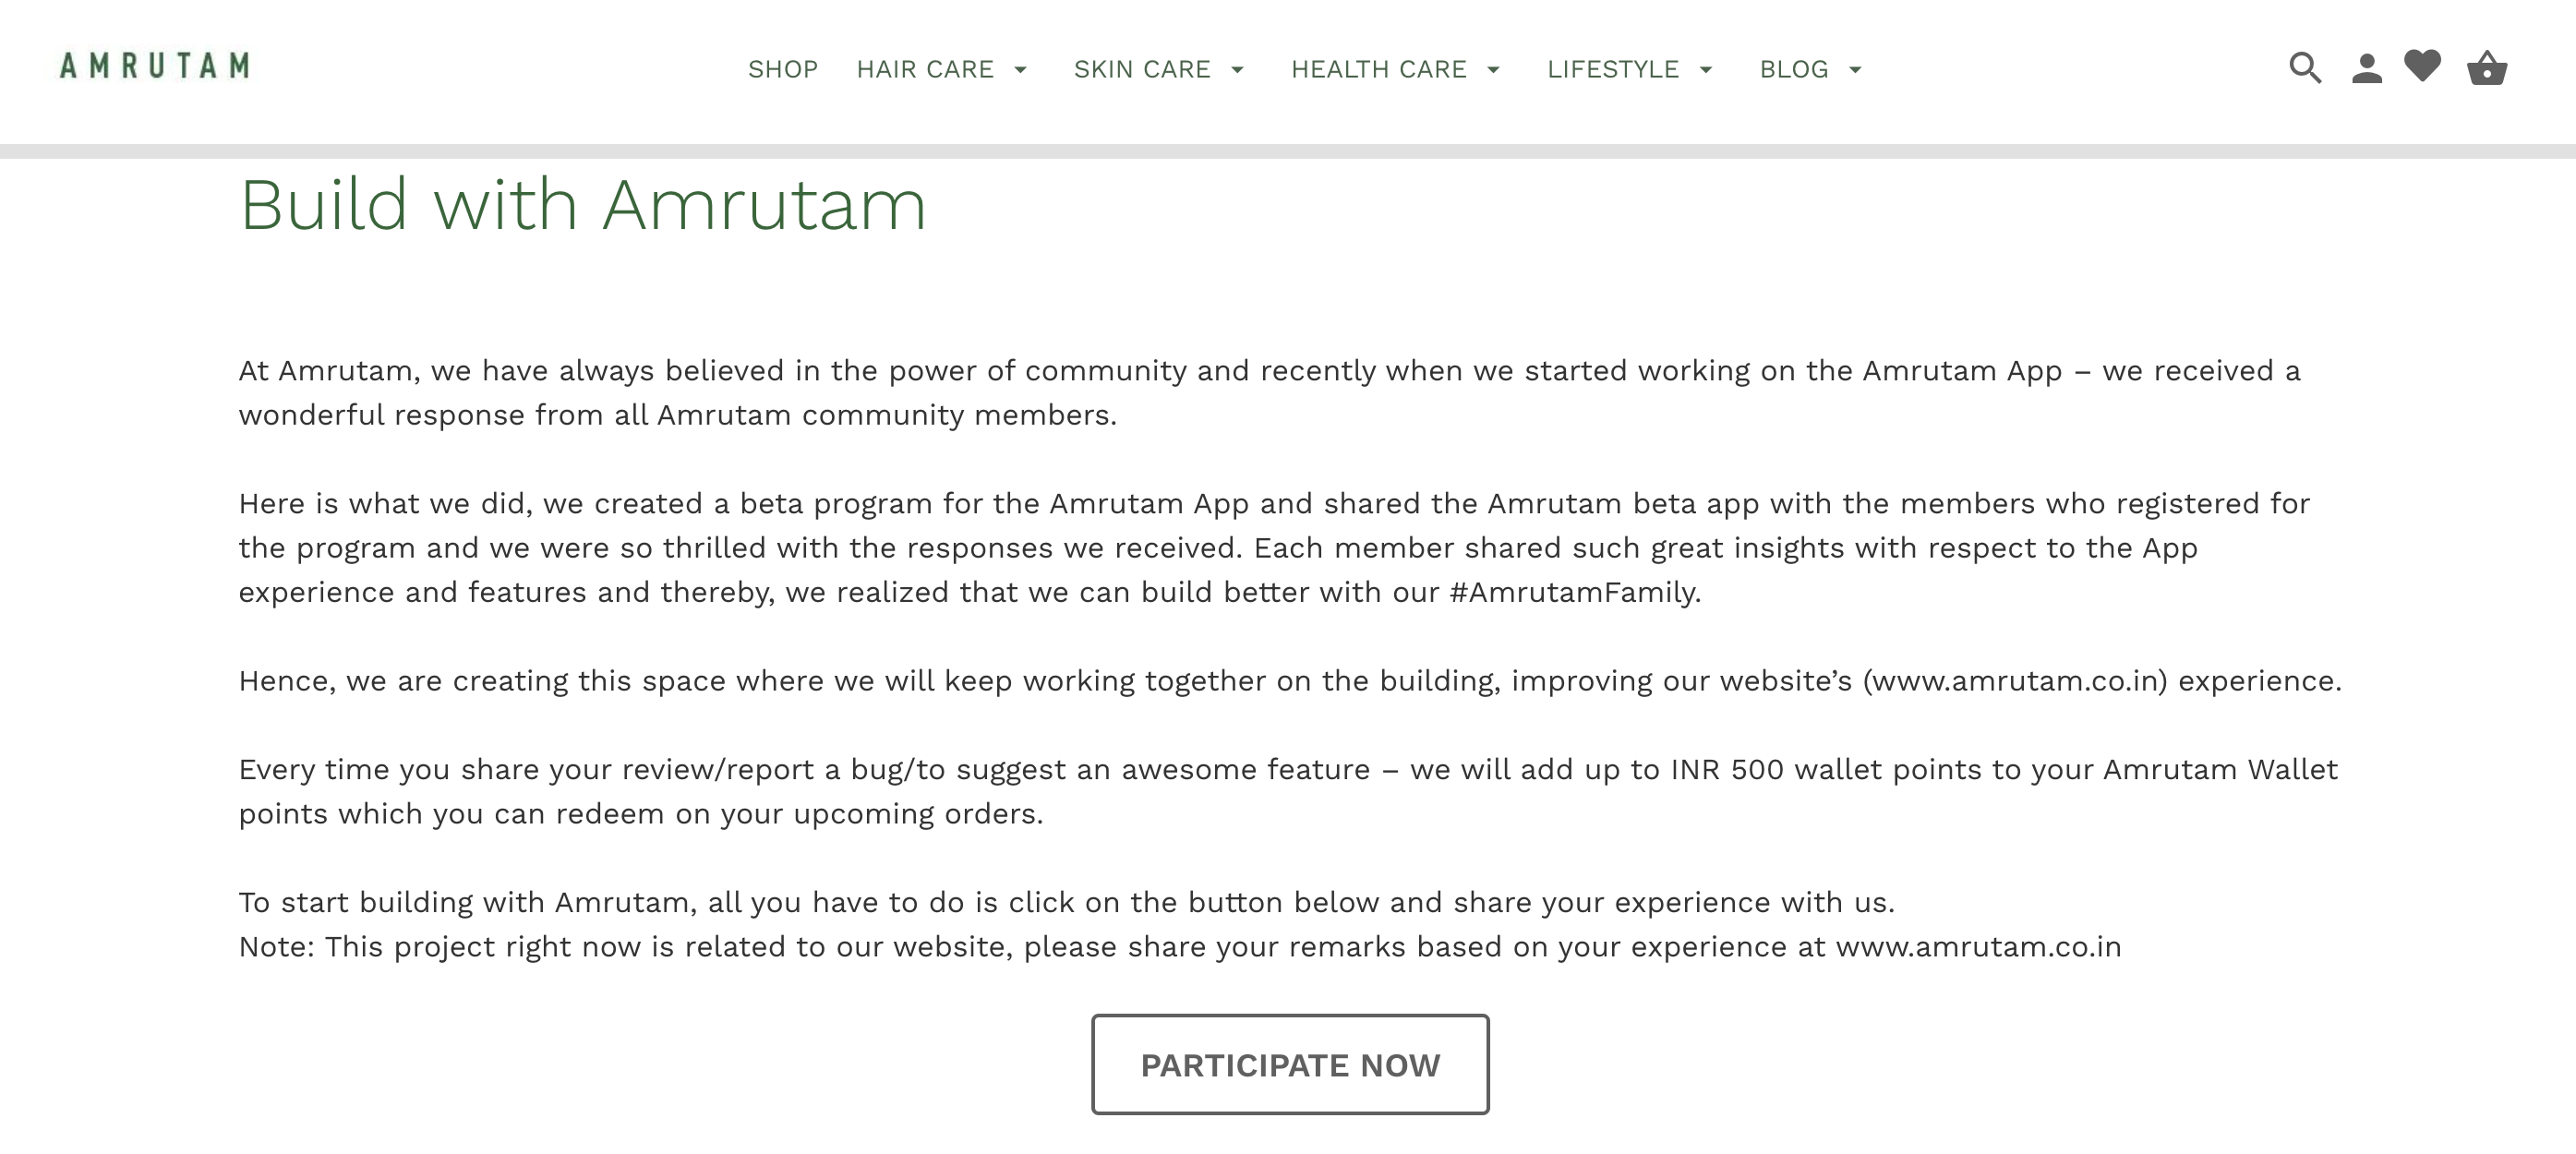
Task: Select LIFESTYLE navigation menu item
Action: pyautogui.click(x=1615, y=69)
